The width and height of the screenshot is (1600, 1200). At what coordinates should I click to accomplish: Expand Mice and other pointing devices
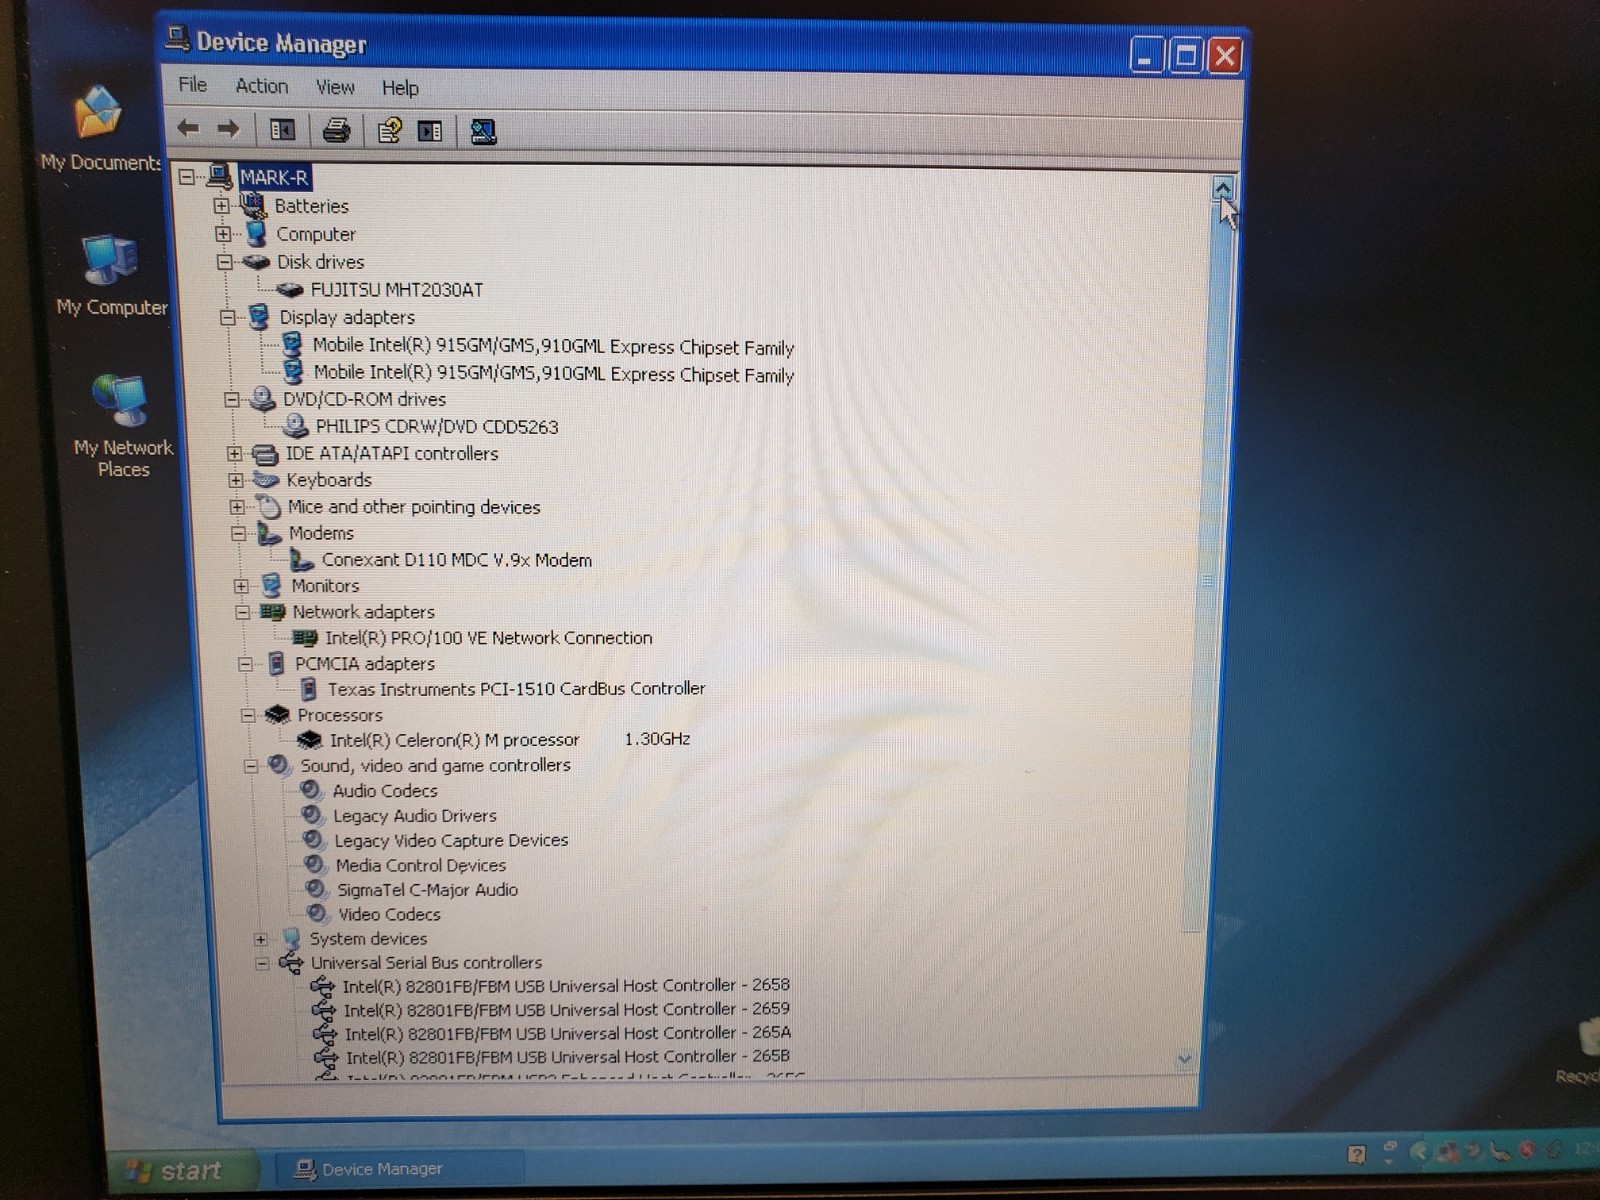pos(237,507)
